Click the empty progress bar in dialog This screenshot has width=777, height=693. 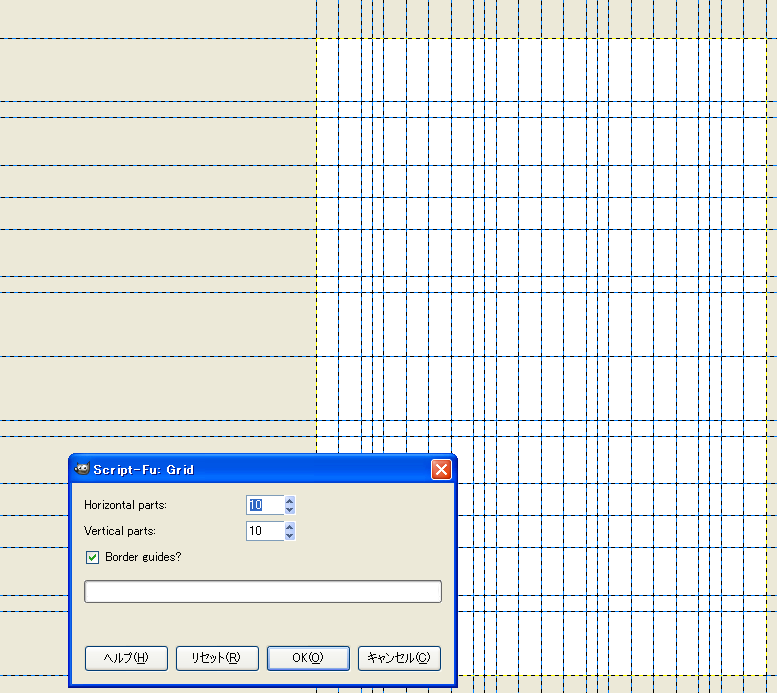(263, 591)
